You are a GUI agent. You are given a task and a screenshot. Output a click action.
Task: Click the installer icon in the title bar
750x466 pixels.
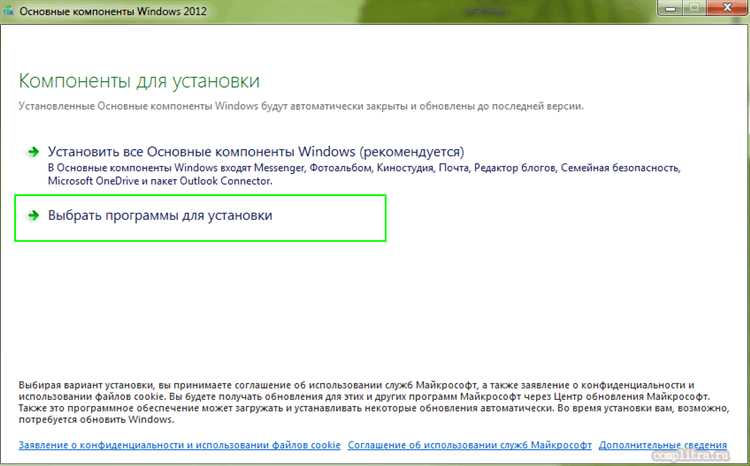point(8,11)
